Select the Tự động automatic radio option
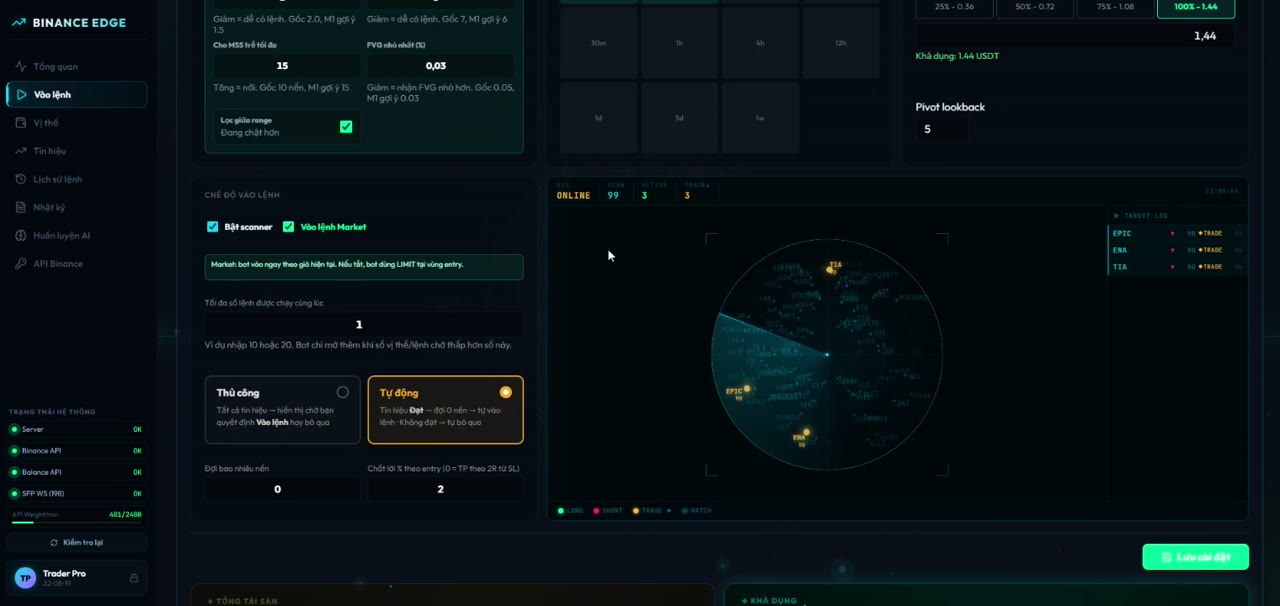 pos(506,392)
